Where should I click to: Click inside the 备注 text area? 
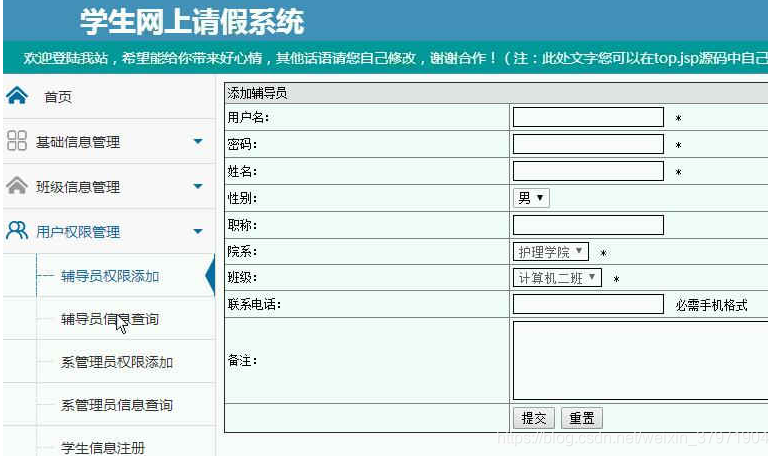(641, 360)
